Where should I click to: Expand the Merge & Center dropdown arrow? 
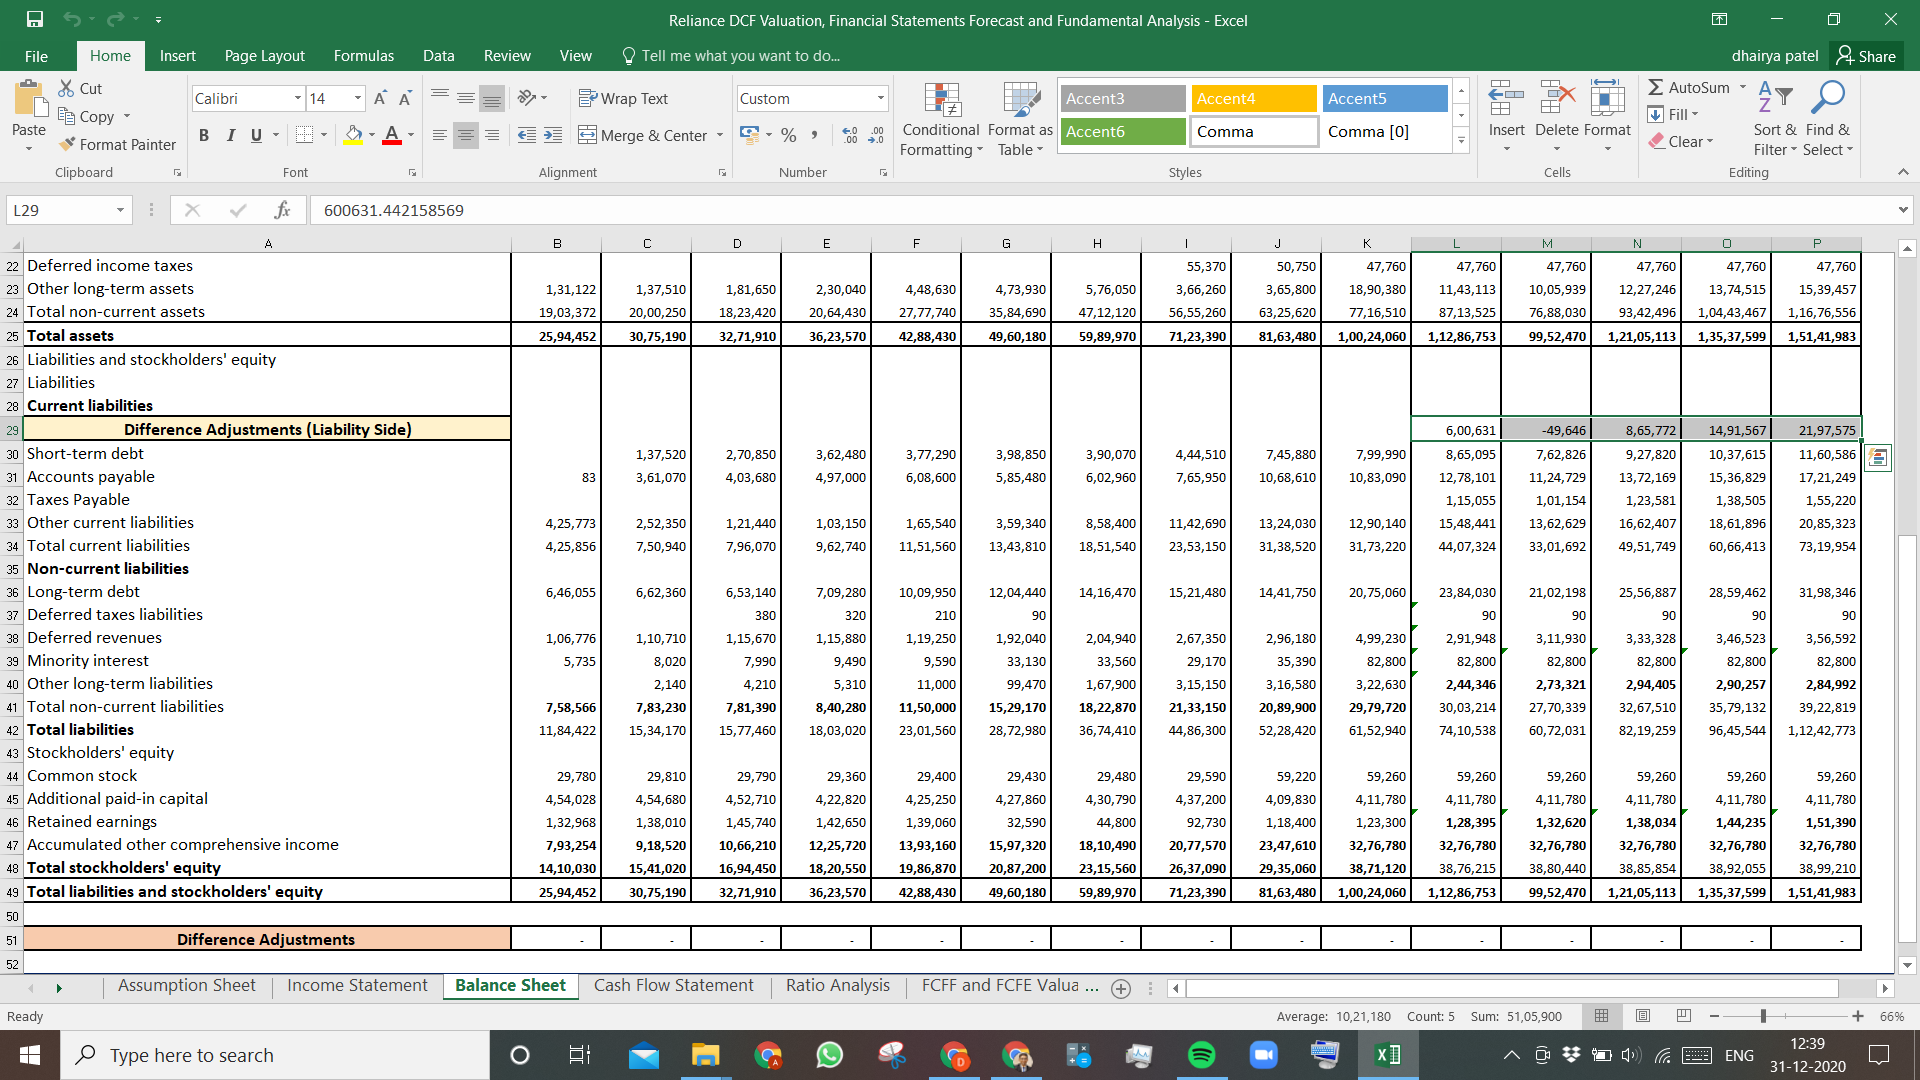720,135
